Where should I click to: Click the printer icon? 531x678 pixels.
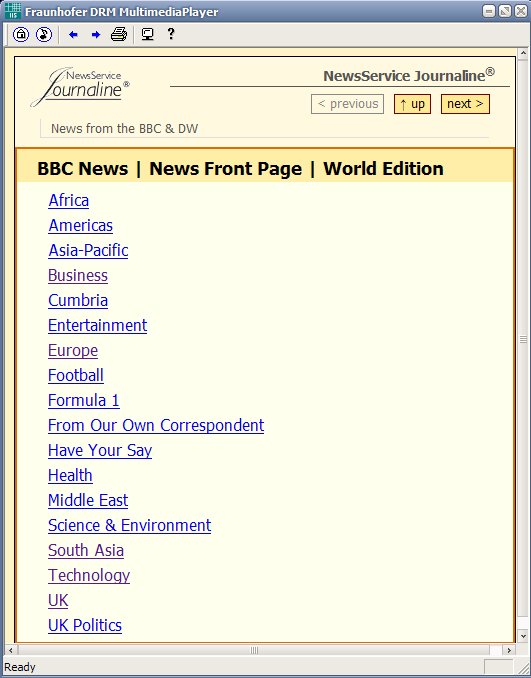tap(119, 34)
